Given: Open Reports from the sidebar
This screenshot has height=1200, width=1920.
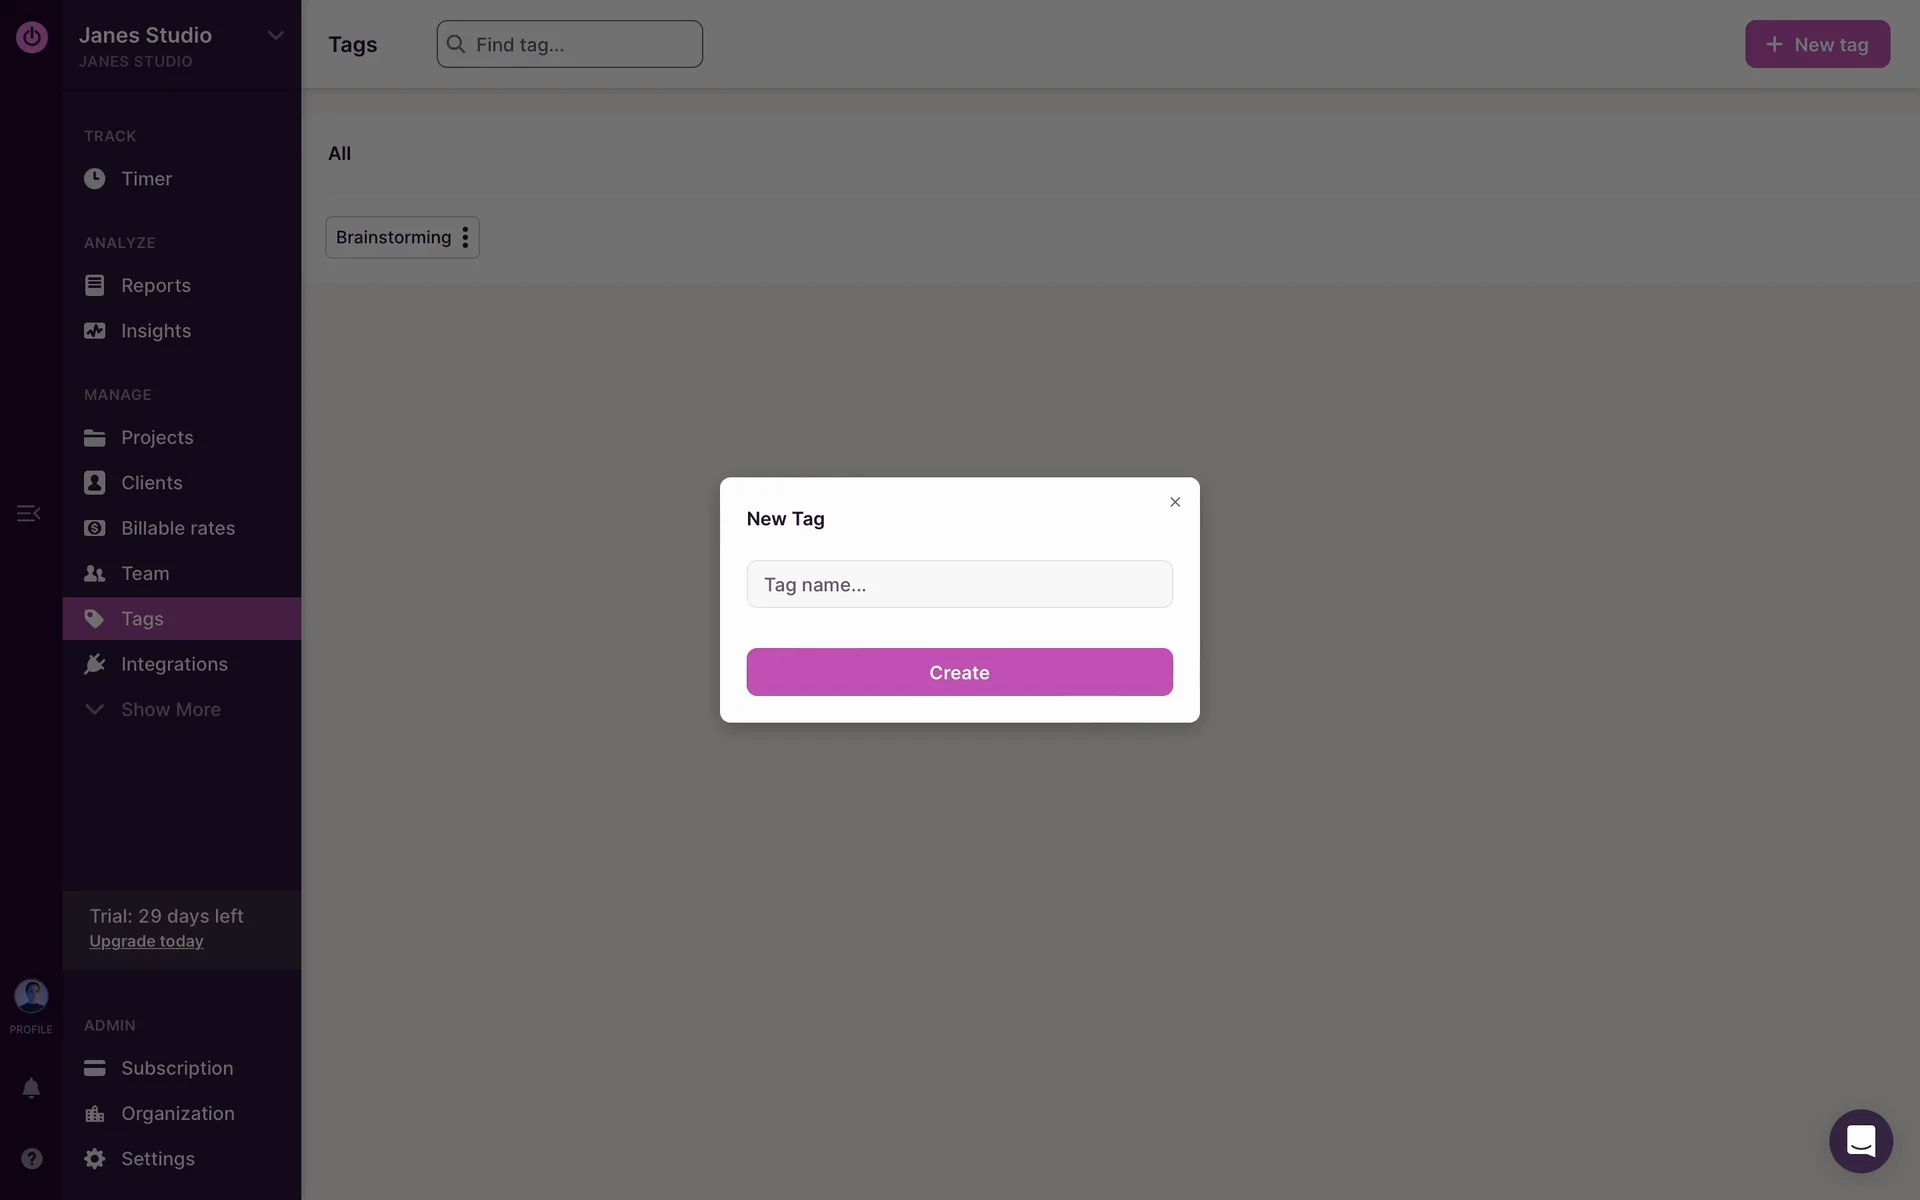Looking at the screenshot, I should (155, 286).
